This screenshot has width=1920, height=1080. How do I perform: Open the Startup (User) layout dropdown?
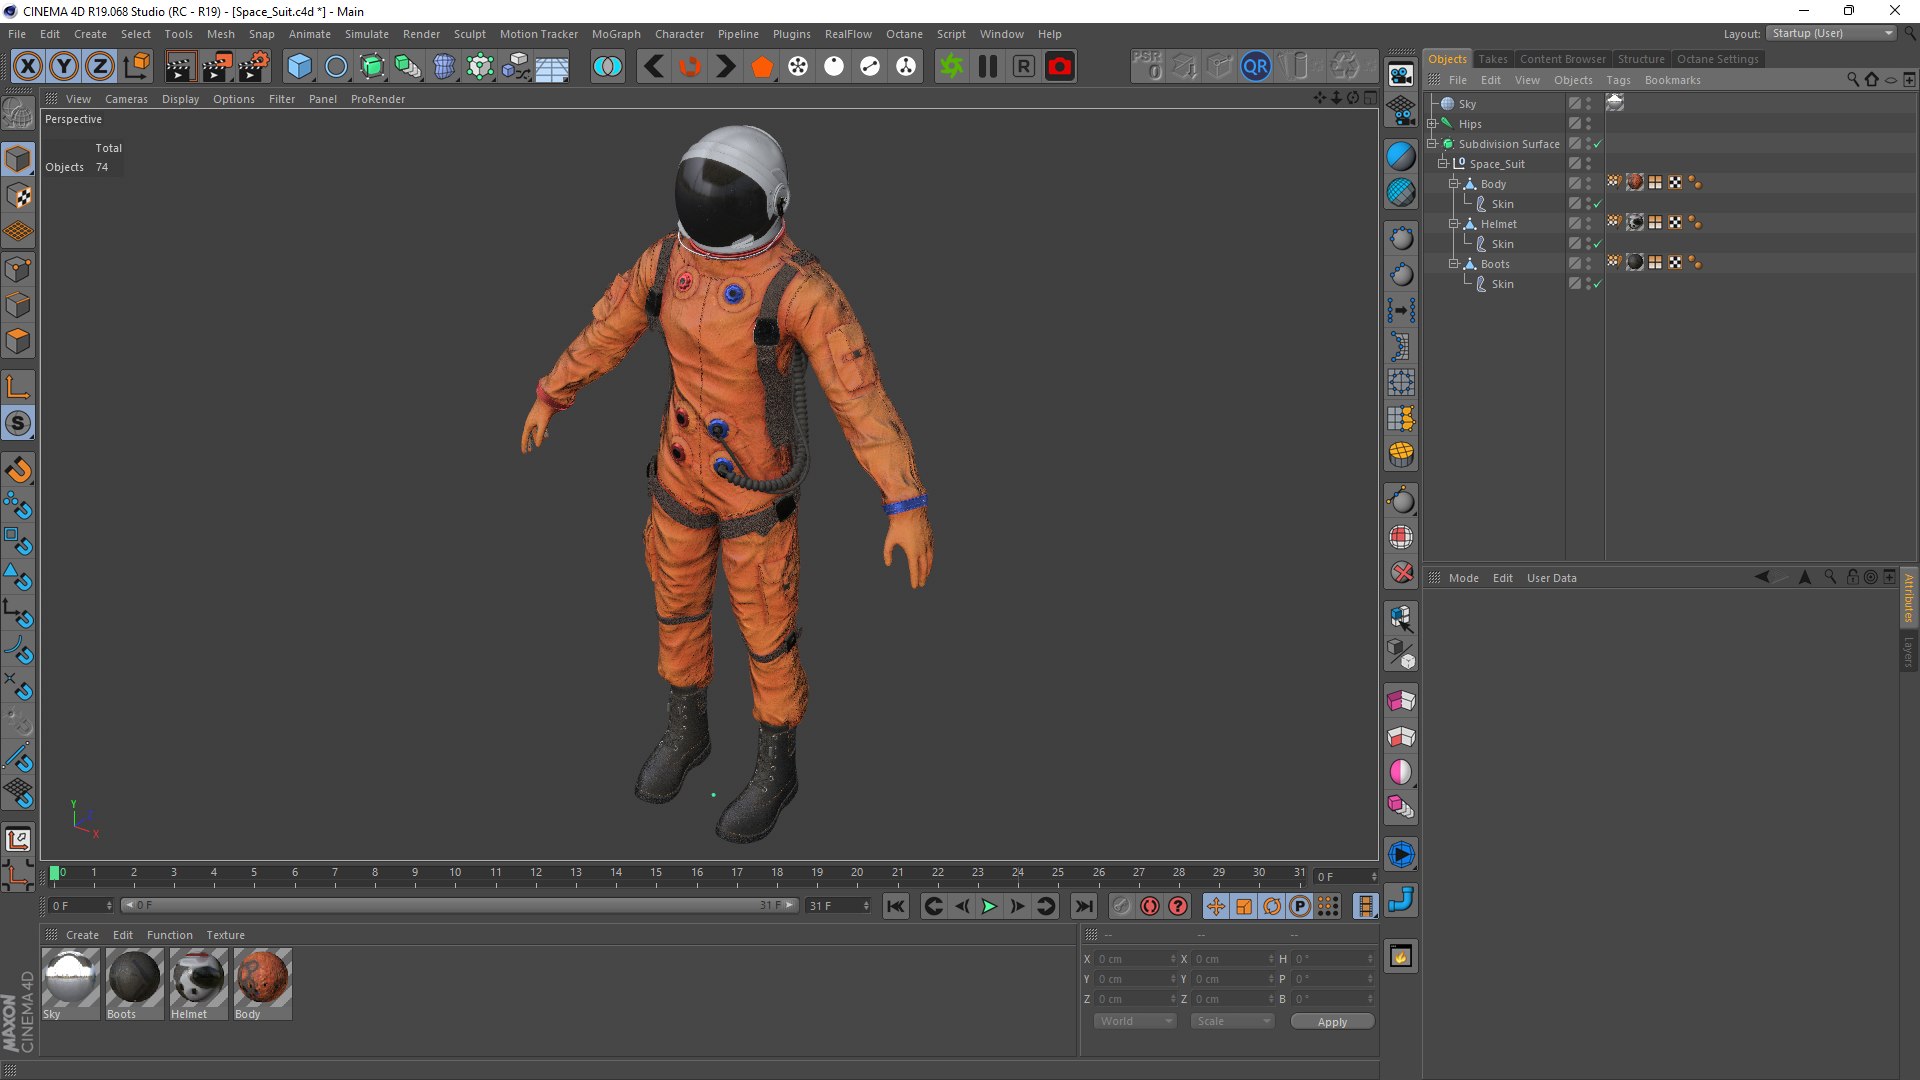(1831, 33)
